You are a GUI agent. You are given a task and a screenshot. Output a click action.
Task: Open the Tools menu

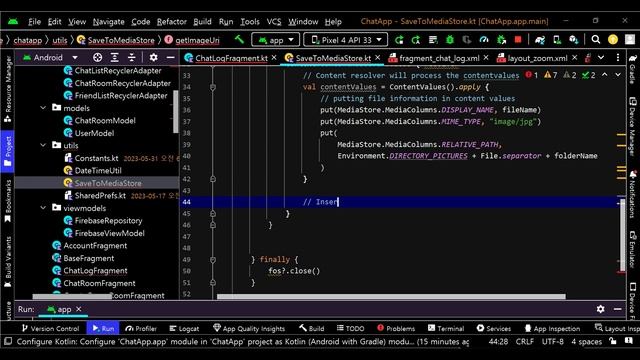pyautogui.click(x=250, y=22)
